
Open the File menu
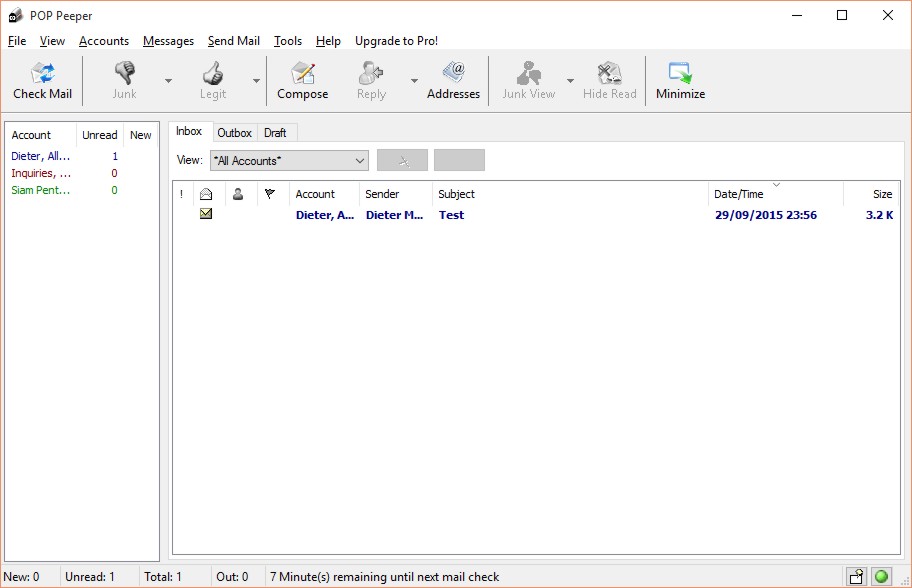coord(17,41)
